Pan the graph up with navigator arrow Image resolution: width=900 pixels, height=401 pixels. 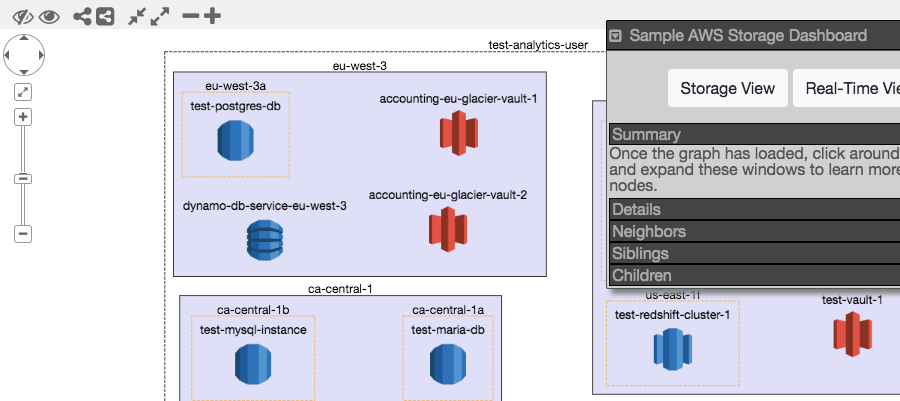[24, 38]
